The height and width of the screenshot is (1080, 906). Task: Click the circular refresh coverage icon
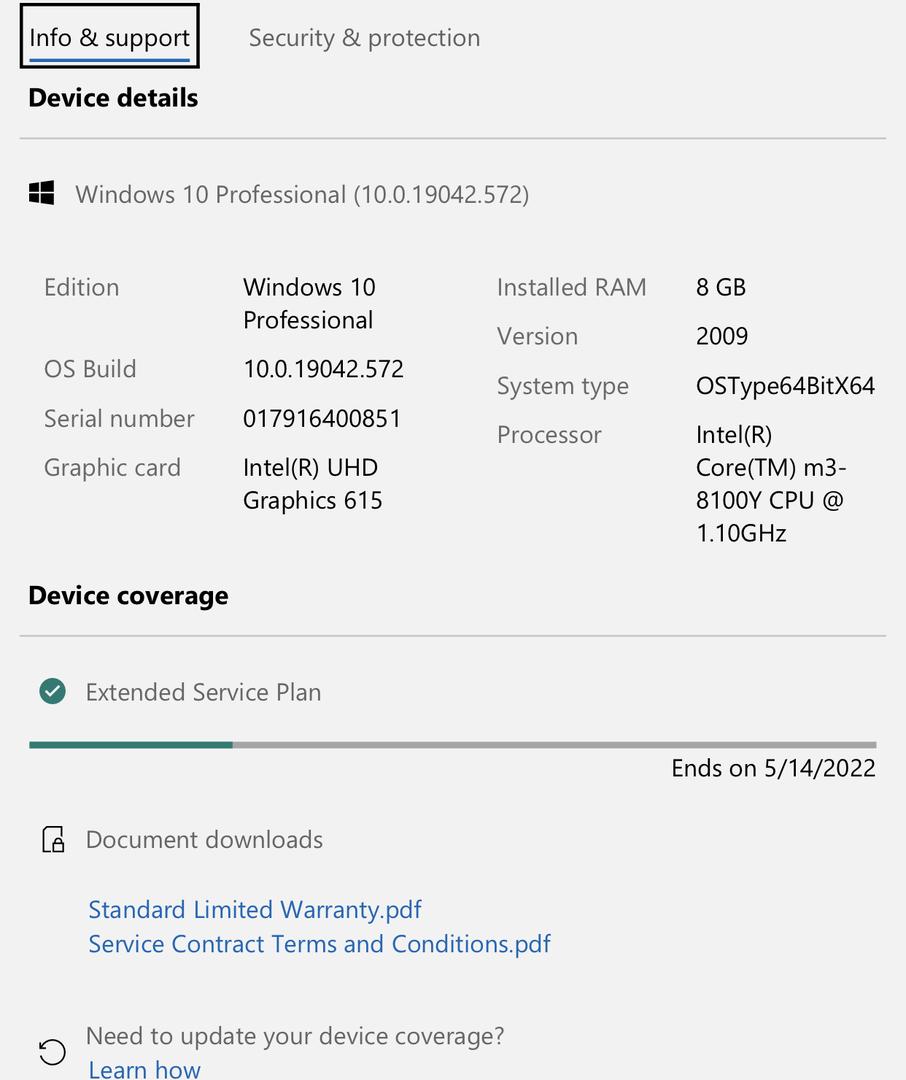coord(53,1052)
